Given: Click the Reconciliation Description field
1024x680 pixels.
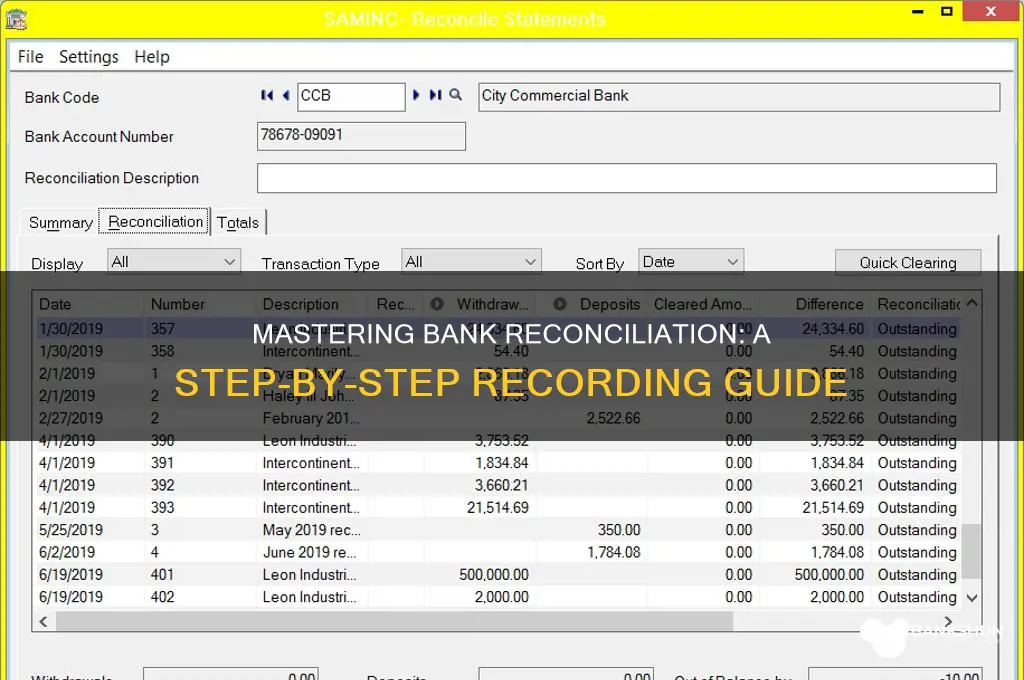Looking at the screenshot, I should click(x=627, y=178).
